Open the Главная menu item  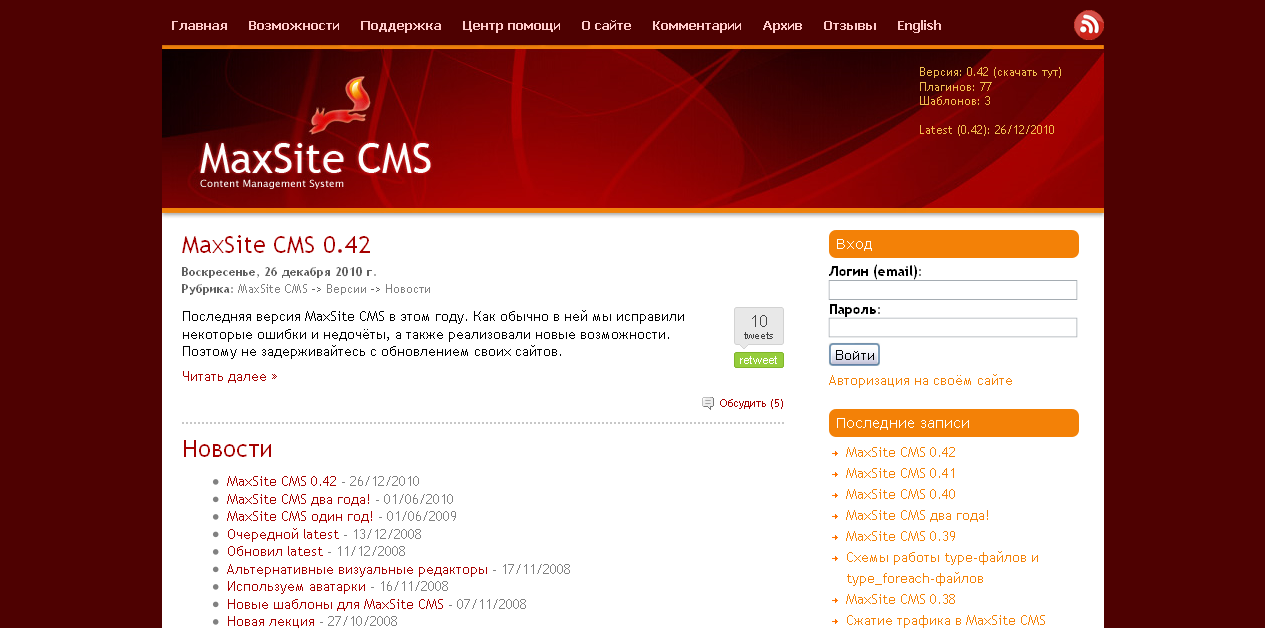point(199,25)
